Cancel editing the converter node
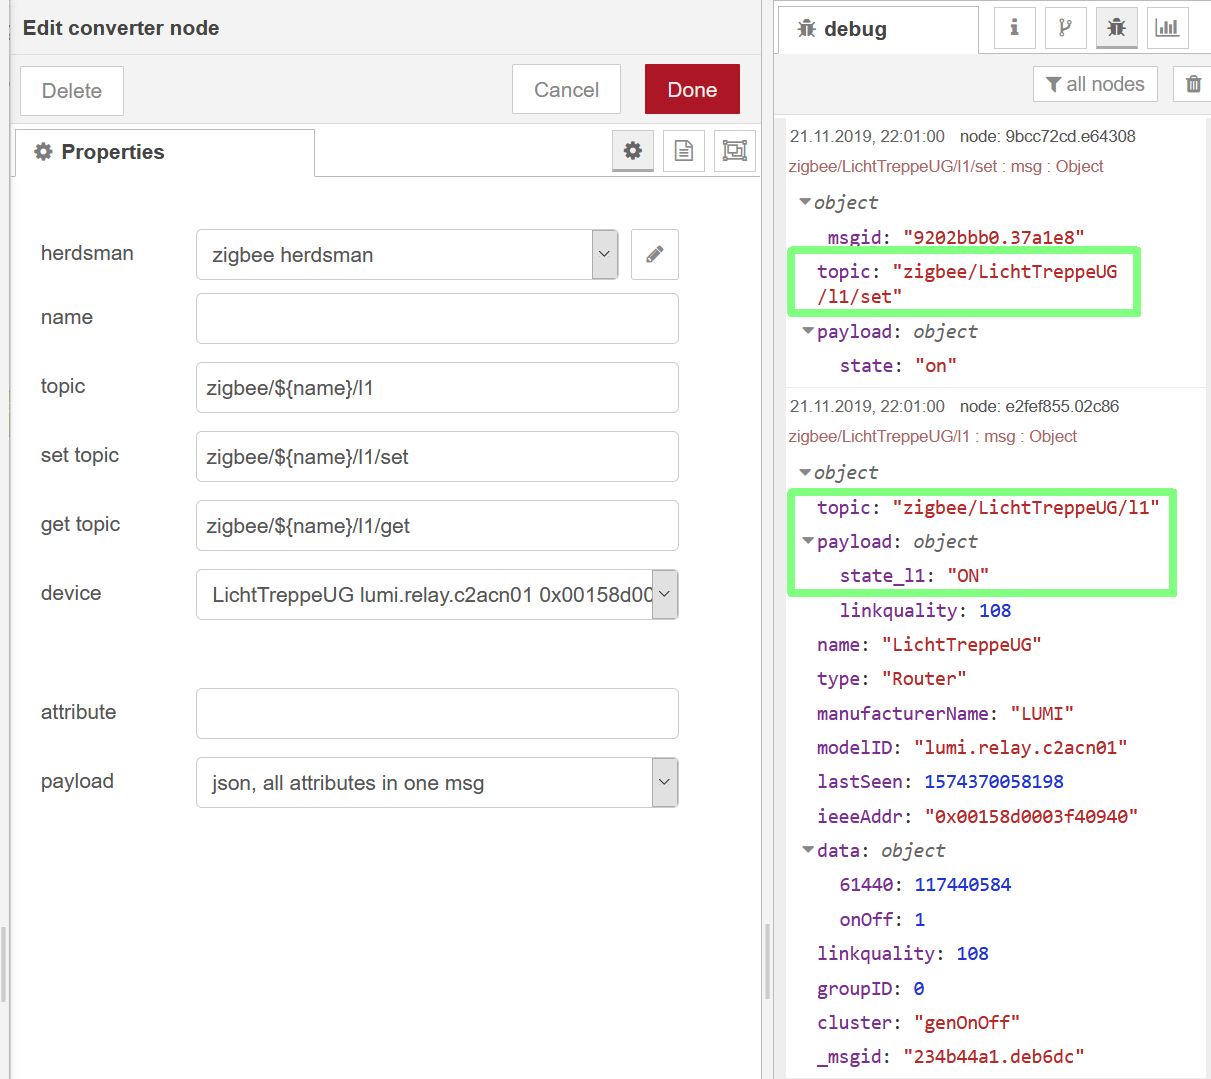The height and width of the screenshot is (1079, 1211). 566,89
